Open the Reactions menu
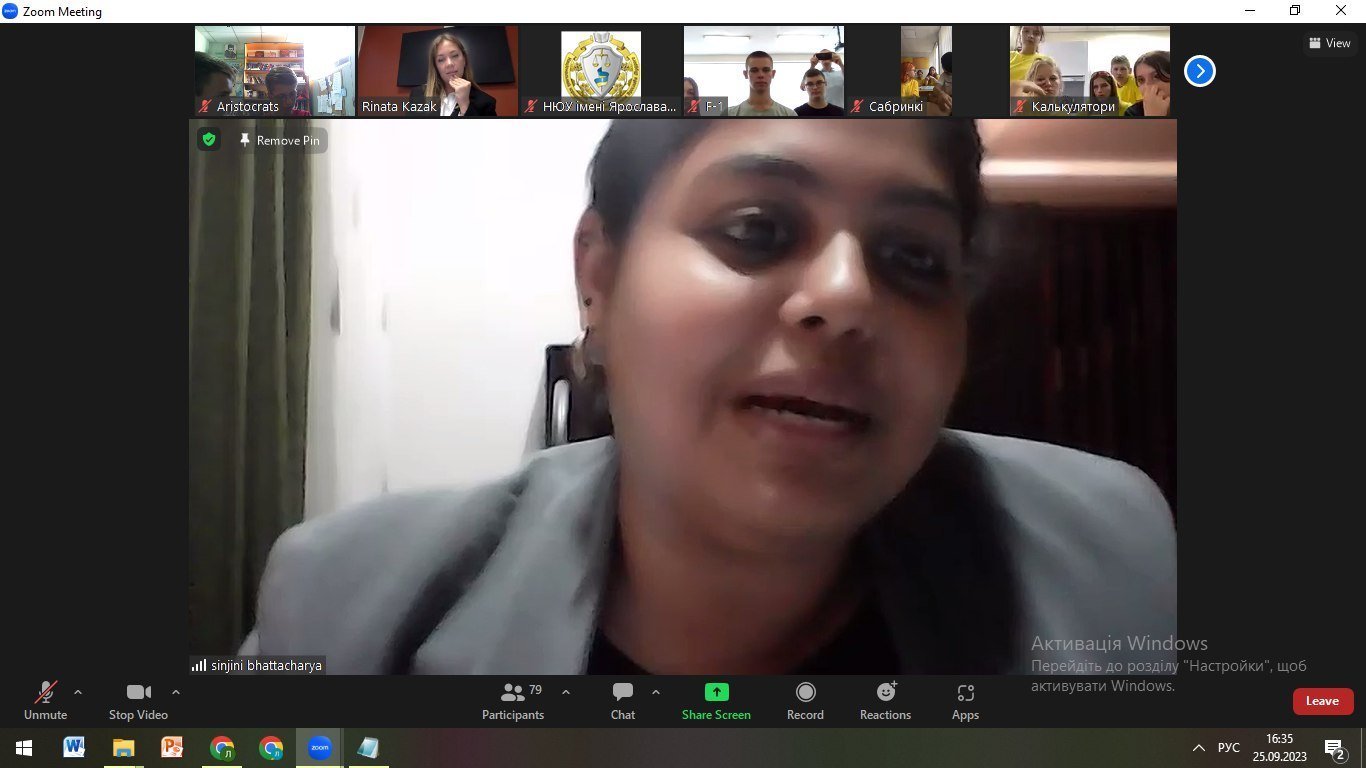This screenshot has height=768, width=1366. [885, 700]
